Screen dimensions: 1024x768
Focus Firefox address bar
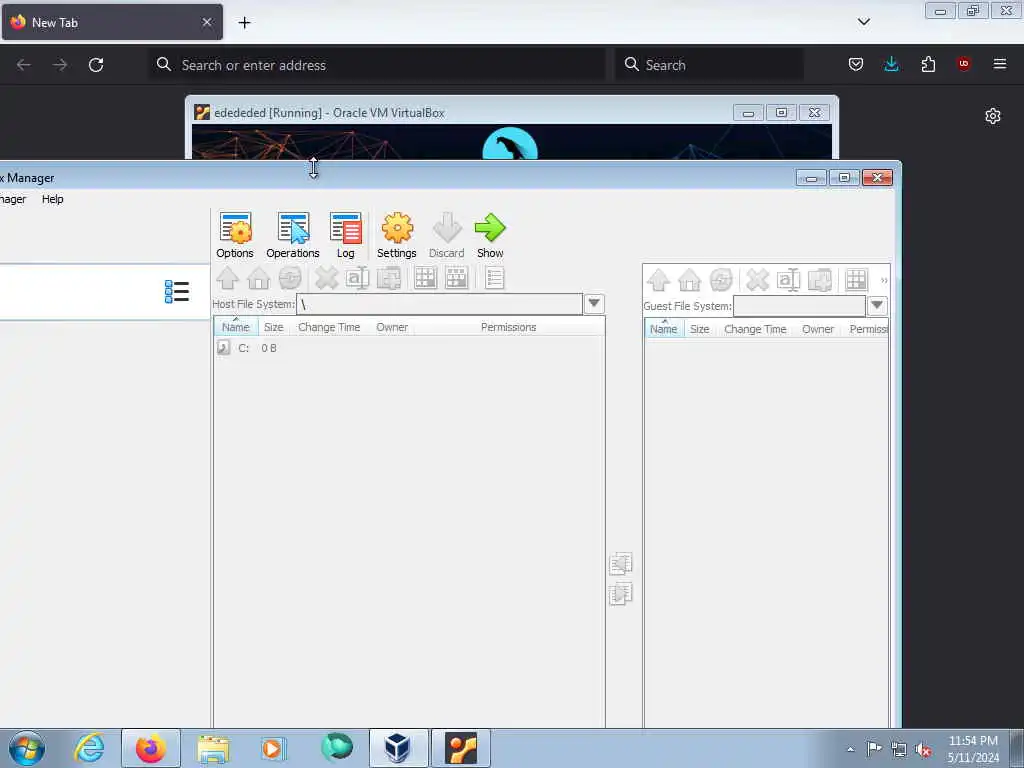click(x=377, y=65)
